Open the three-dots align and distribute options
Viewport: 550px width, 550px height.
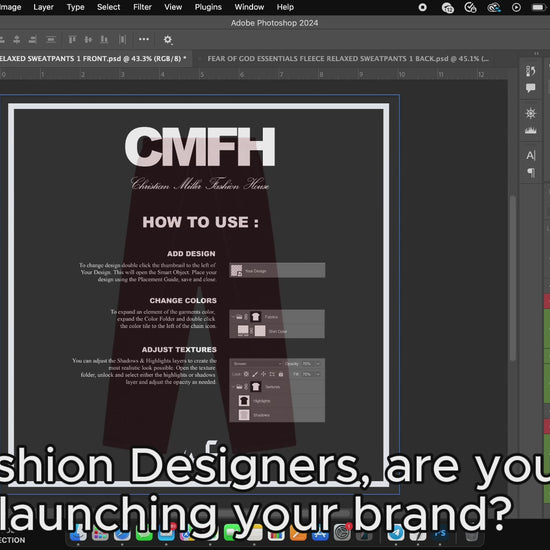[144, 39]
